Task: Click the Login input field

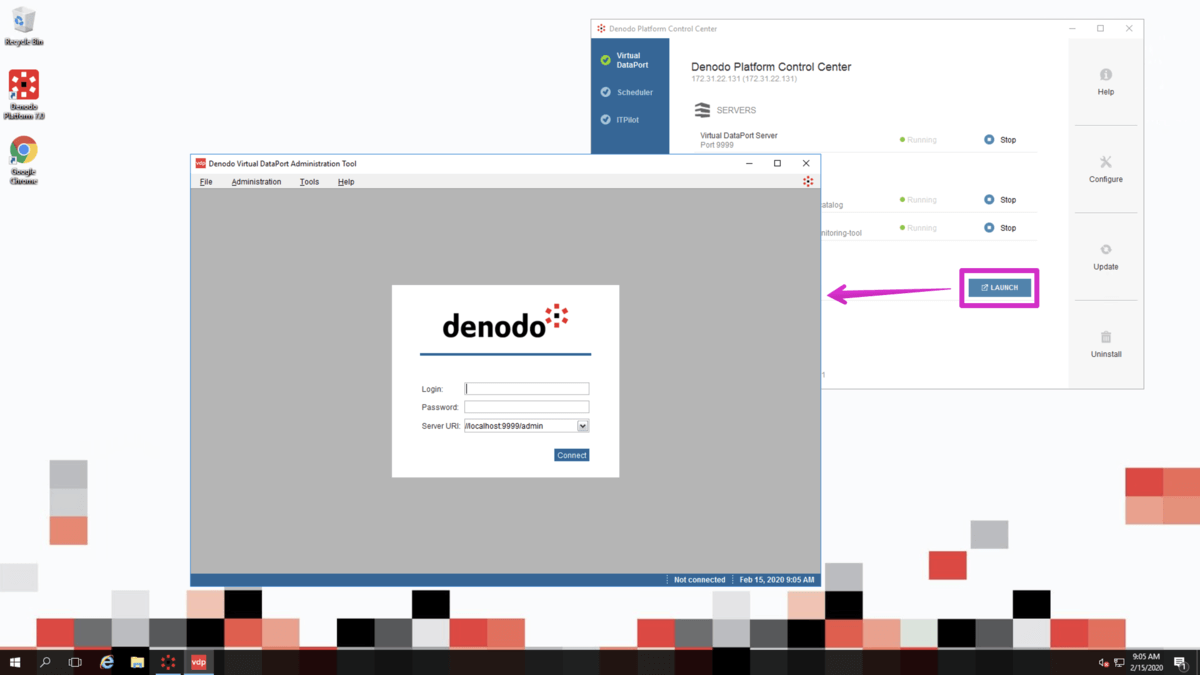Action: [x=526, y=389]
